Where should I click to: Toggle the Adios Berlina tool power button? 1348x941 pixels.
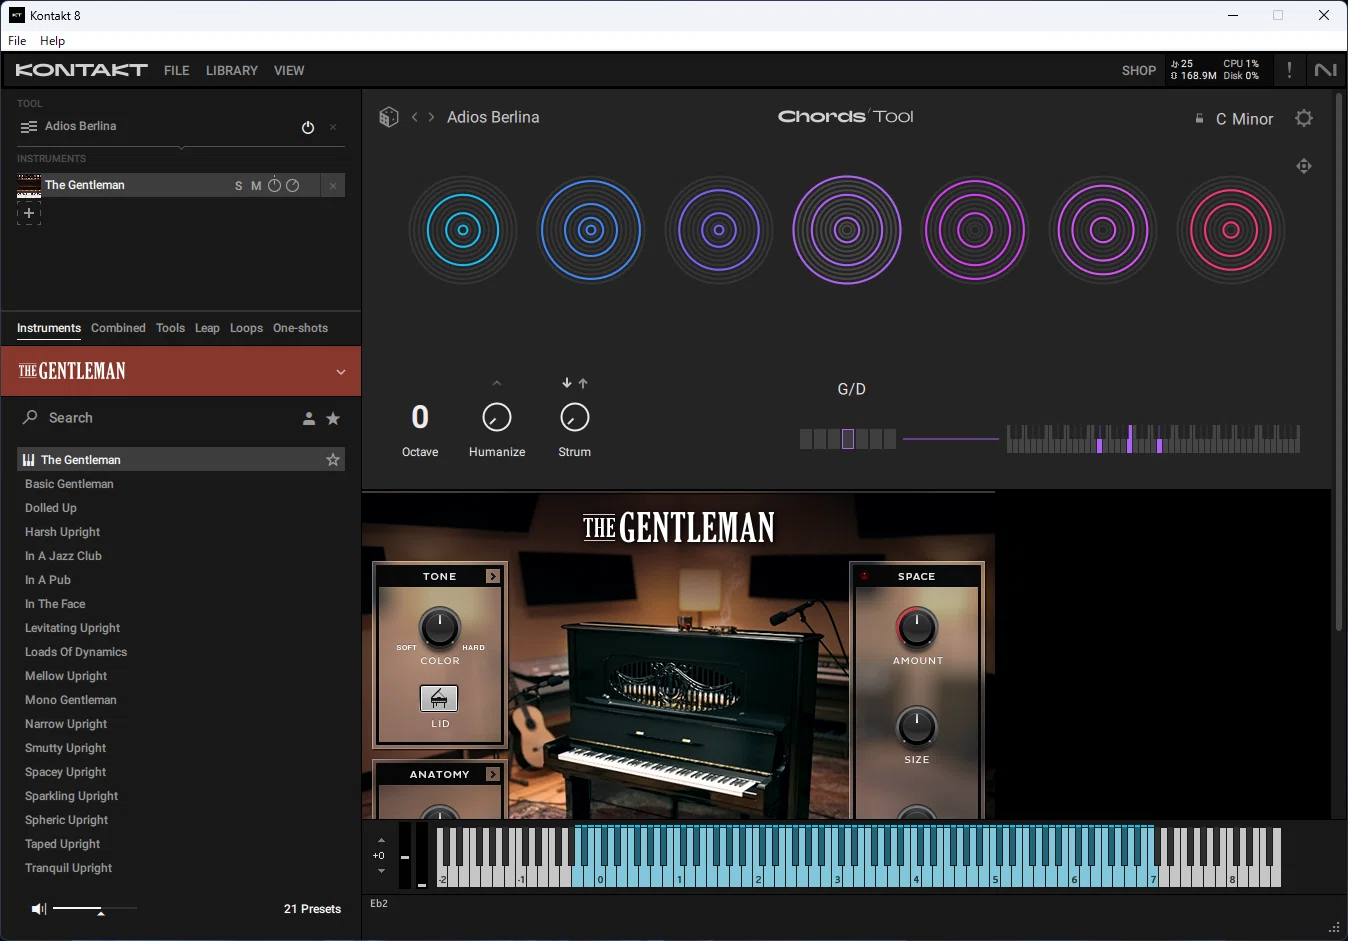pos(308,127)
